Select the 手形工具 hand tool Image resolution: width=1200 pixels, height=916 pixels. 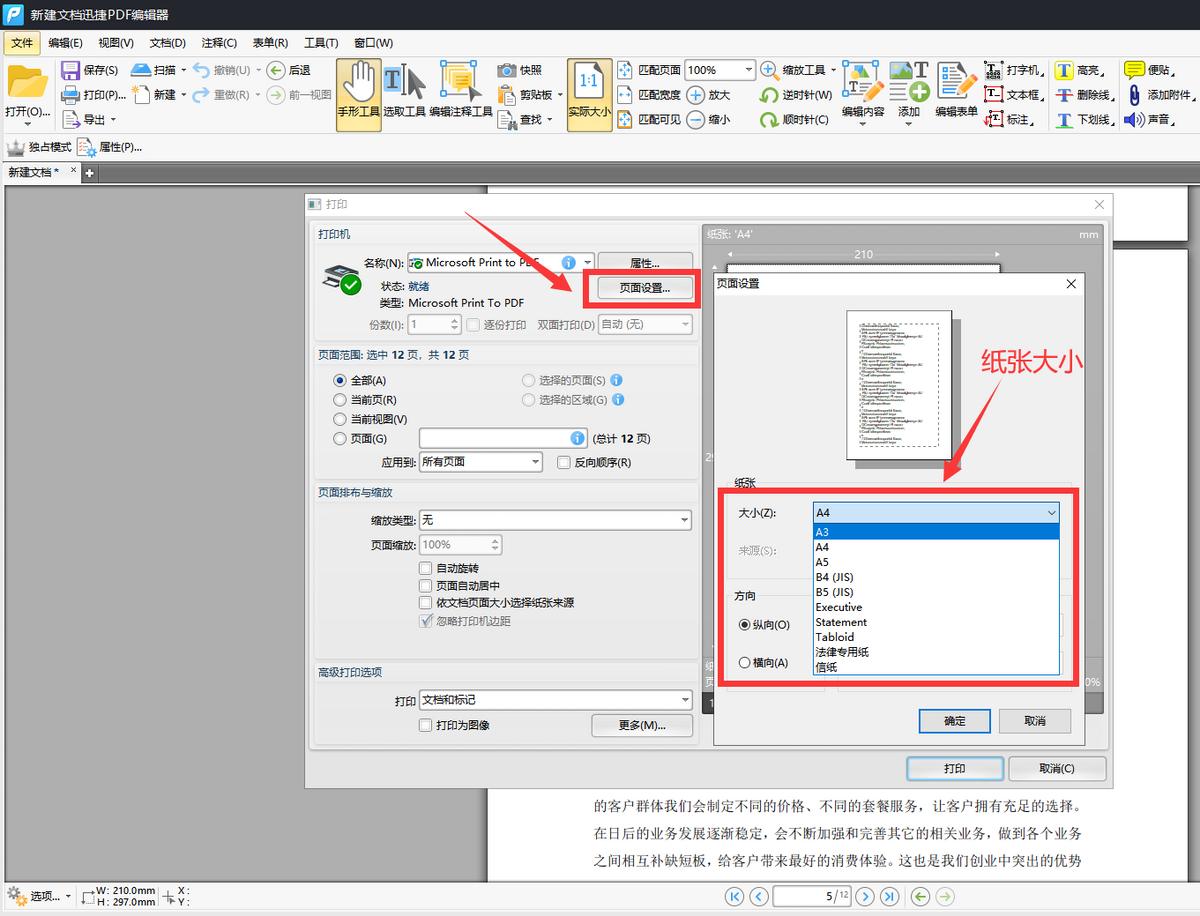click(x=357, y=93)
